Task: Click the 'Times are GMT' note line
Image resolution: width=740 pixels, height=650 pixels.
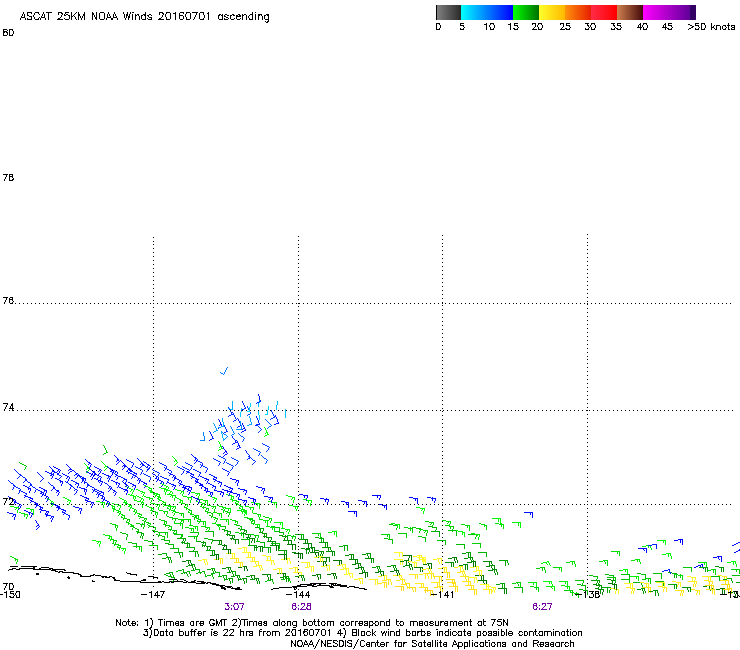Action: (x=312, y=623)
